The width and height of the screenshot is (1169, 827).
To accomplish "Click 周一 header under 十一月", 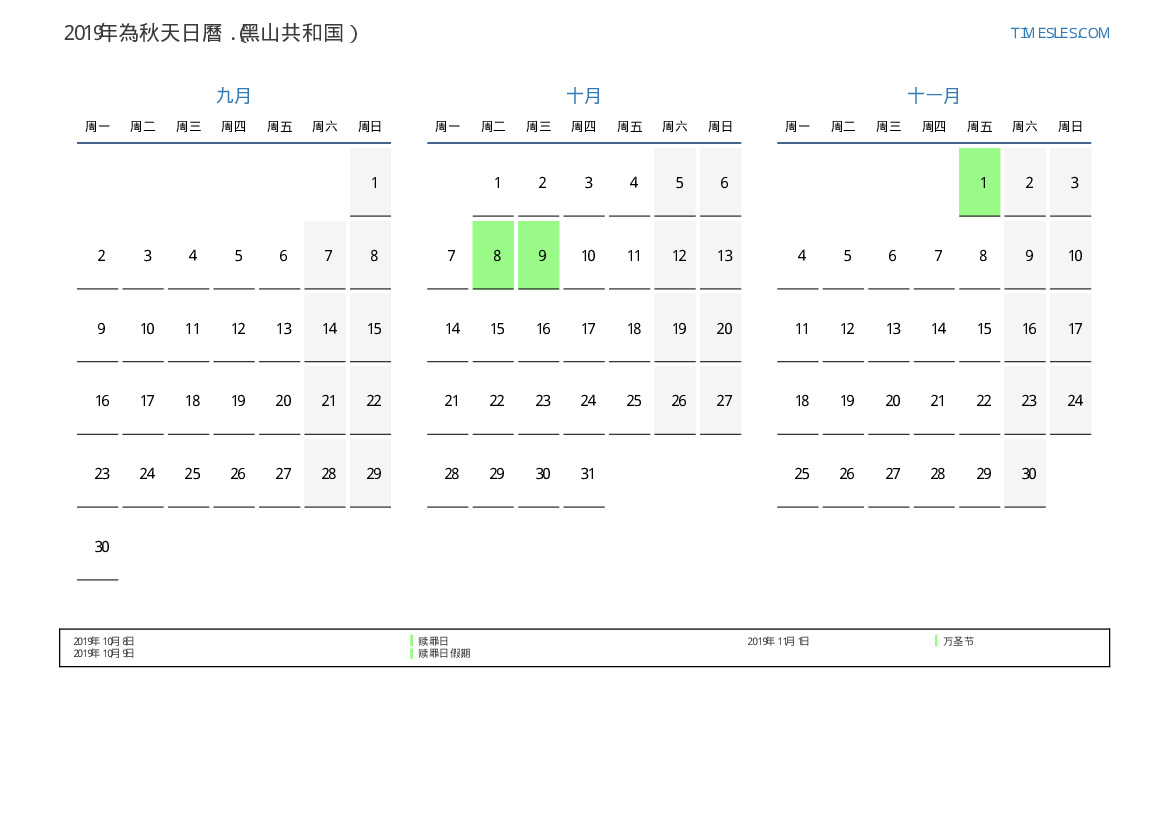I will [798, 127].
